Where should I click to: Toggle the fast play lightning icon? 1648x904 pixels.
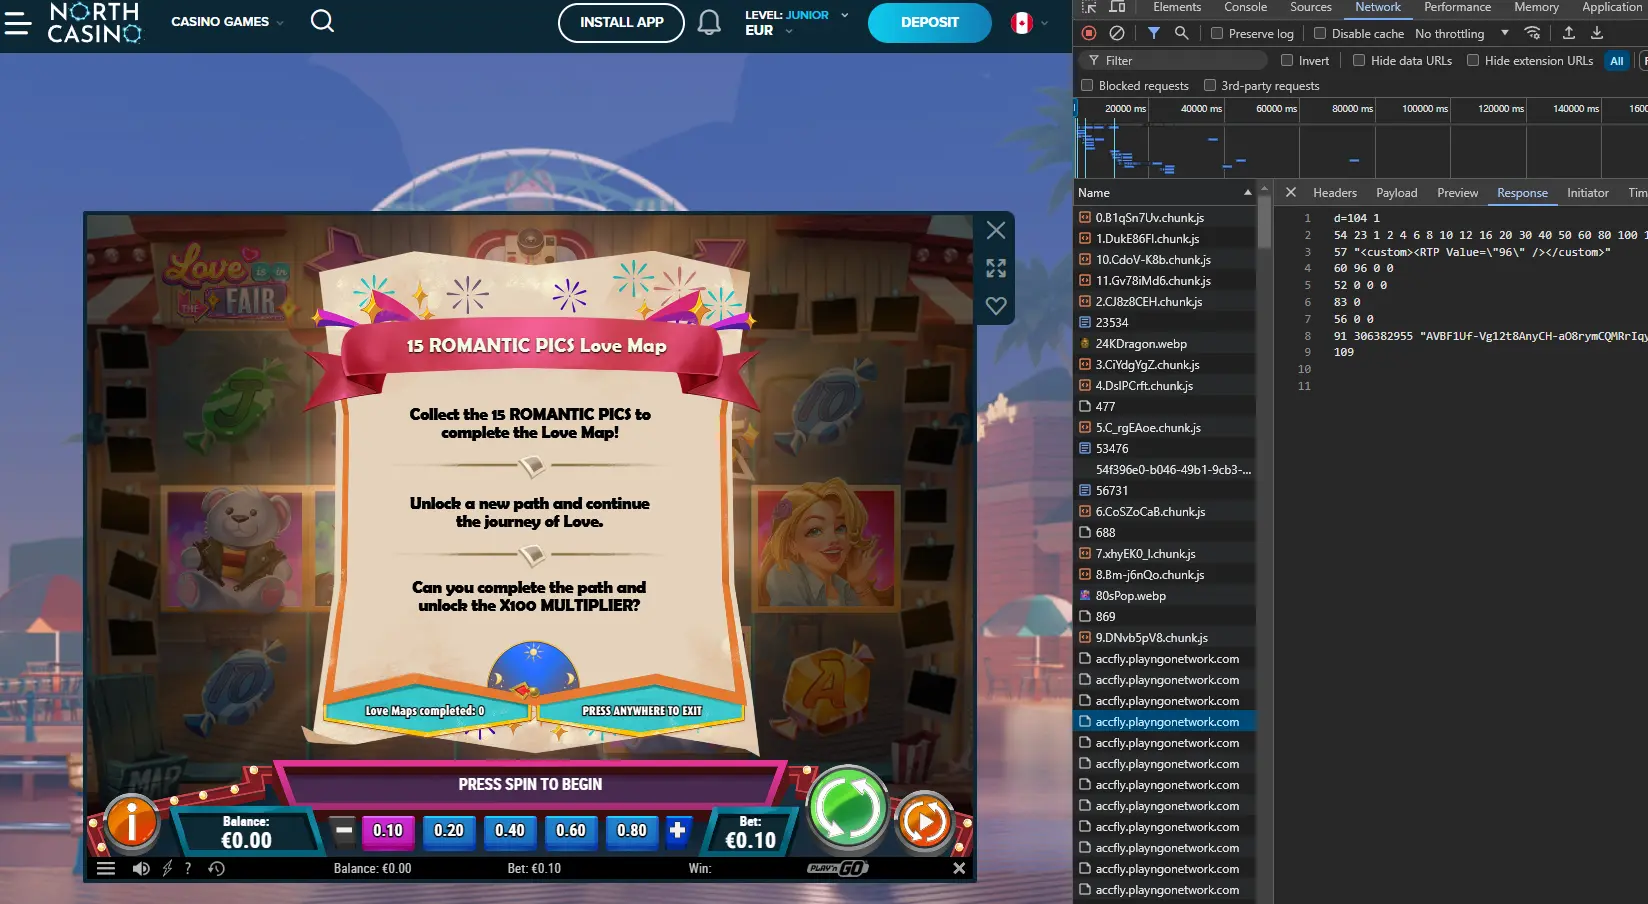pyautogui.click(x=167, y=868)
